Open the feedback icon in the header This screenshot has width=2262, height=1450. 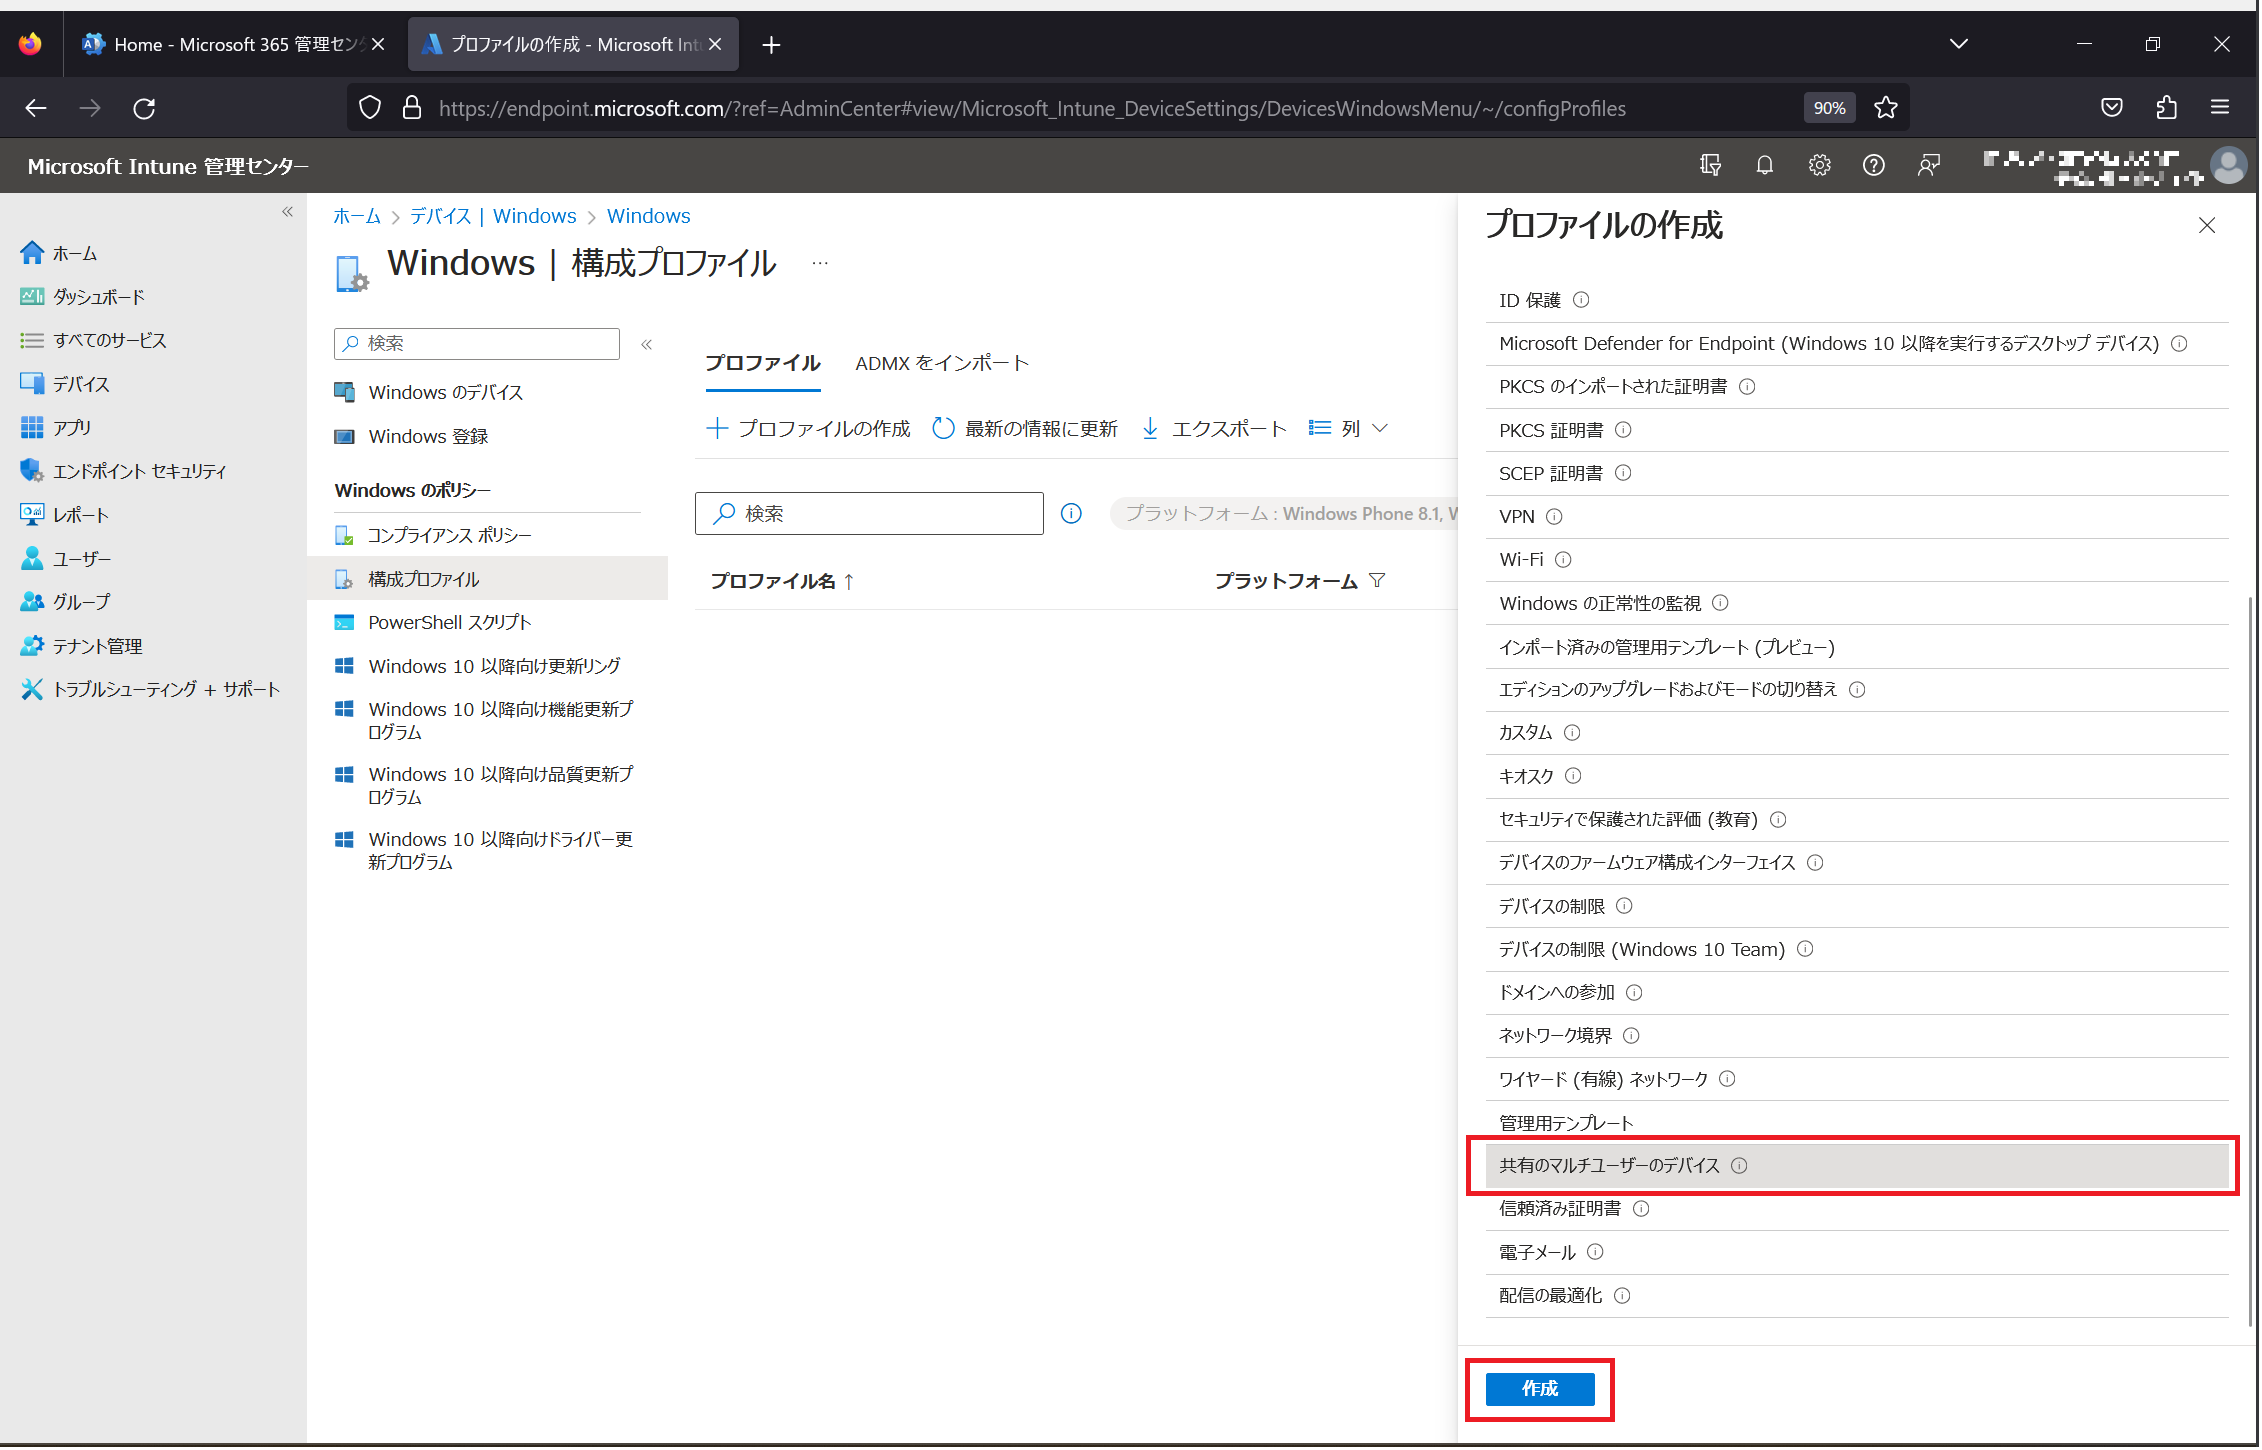click(x=1929, y=165)
